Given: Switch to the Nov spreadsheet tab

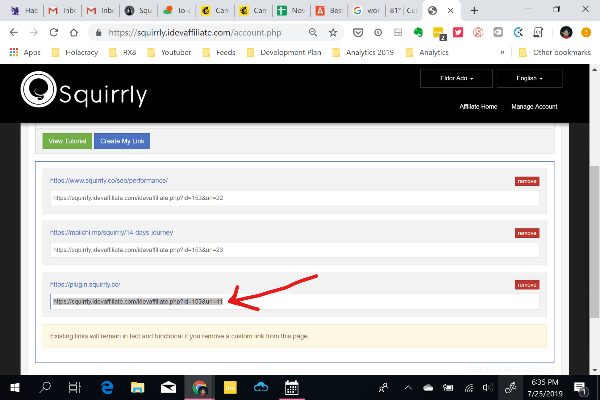Looking at the screenshot, I should tap(291, 11).
